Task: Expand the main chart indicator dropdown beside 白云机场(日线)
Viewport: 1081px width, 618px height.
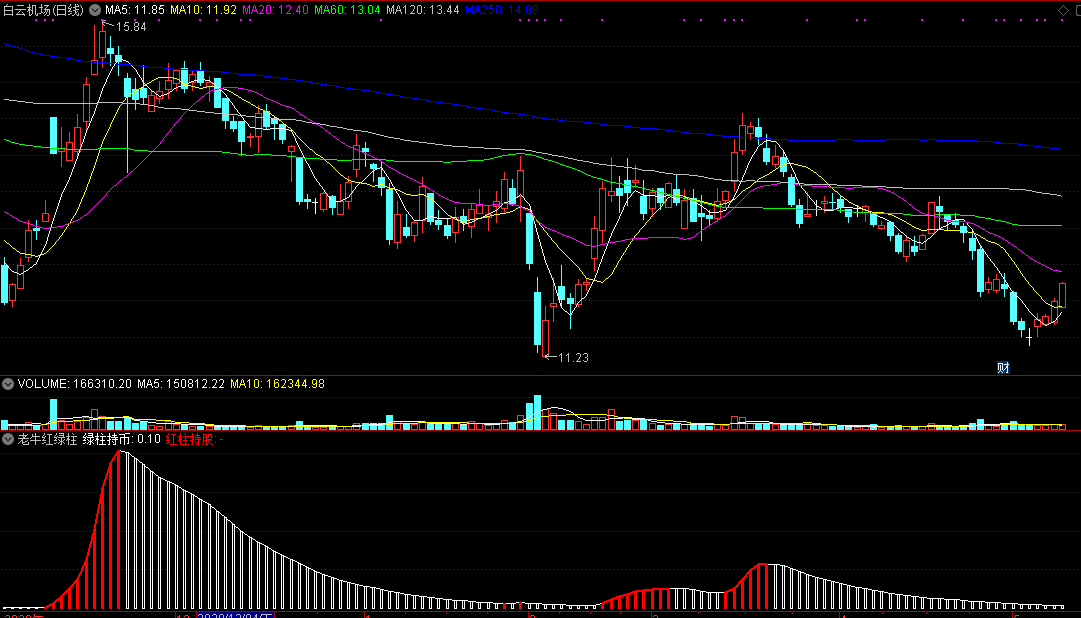Action: click(x=95, y=10)
